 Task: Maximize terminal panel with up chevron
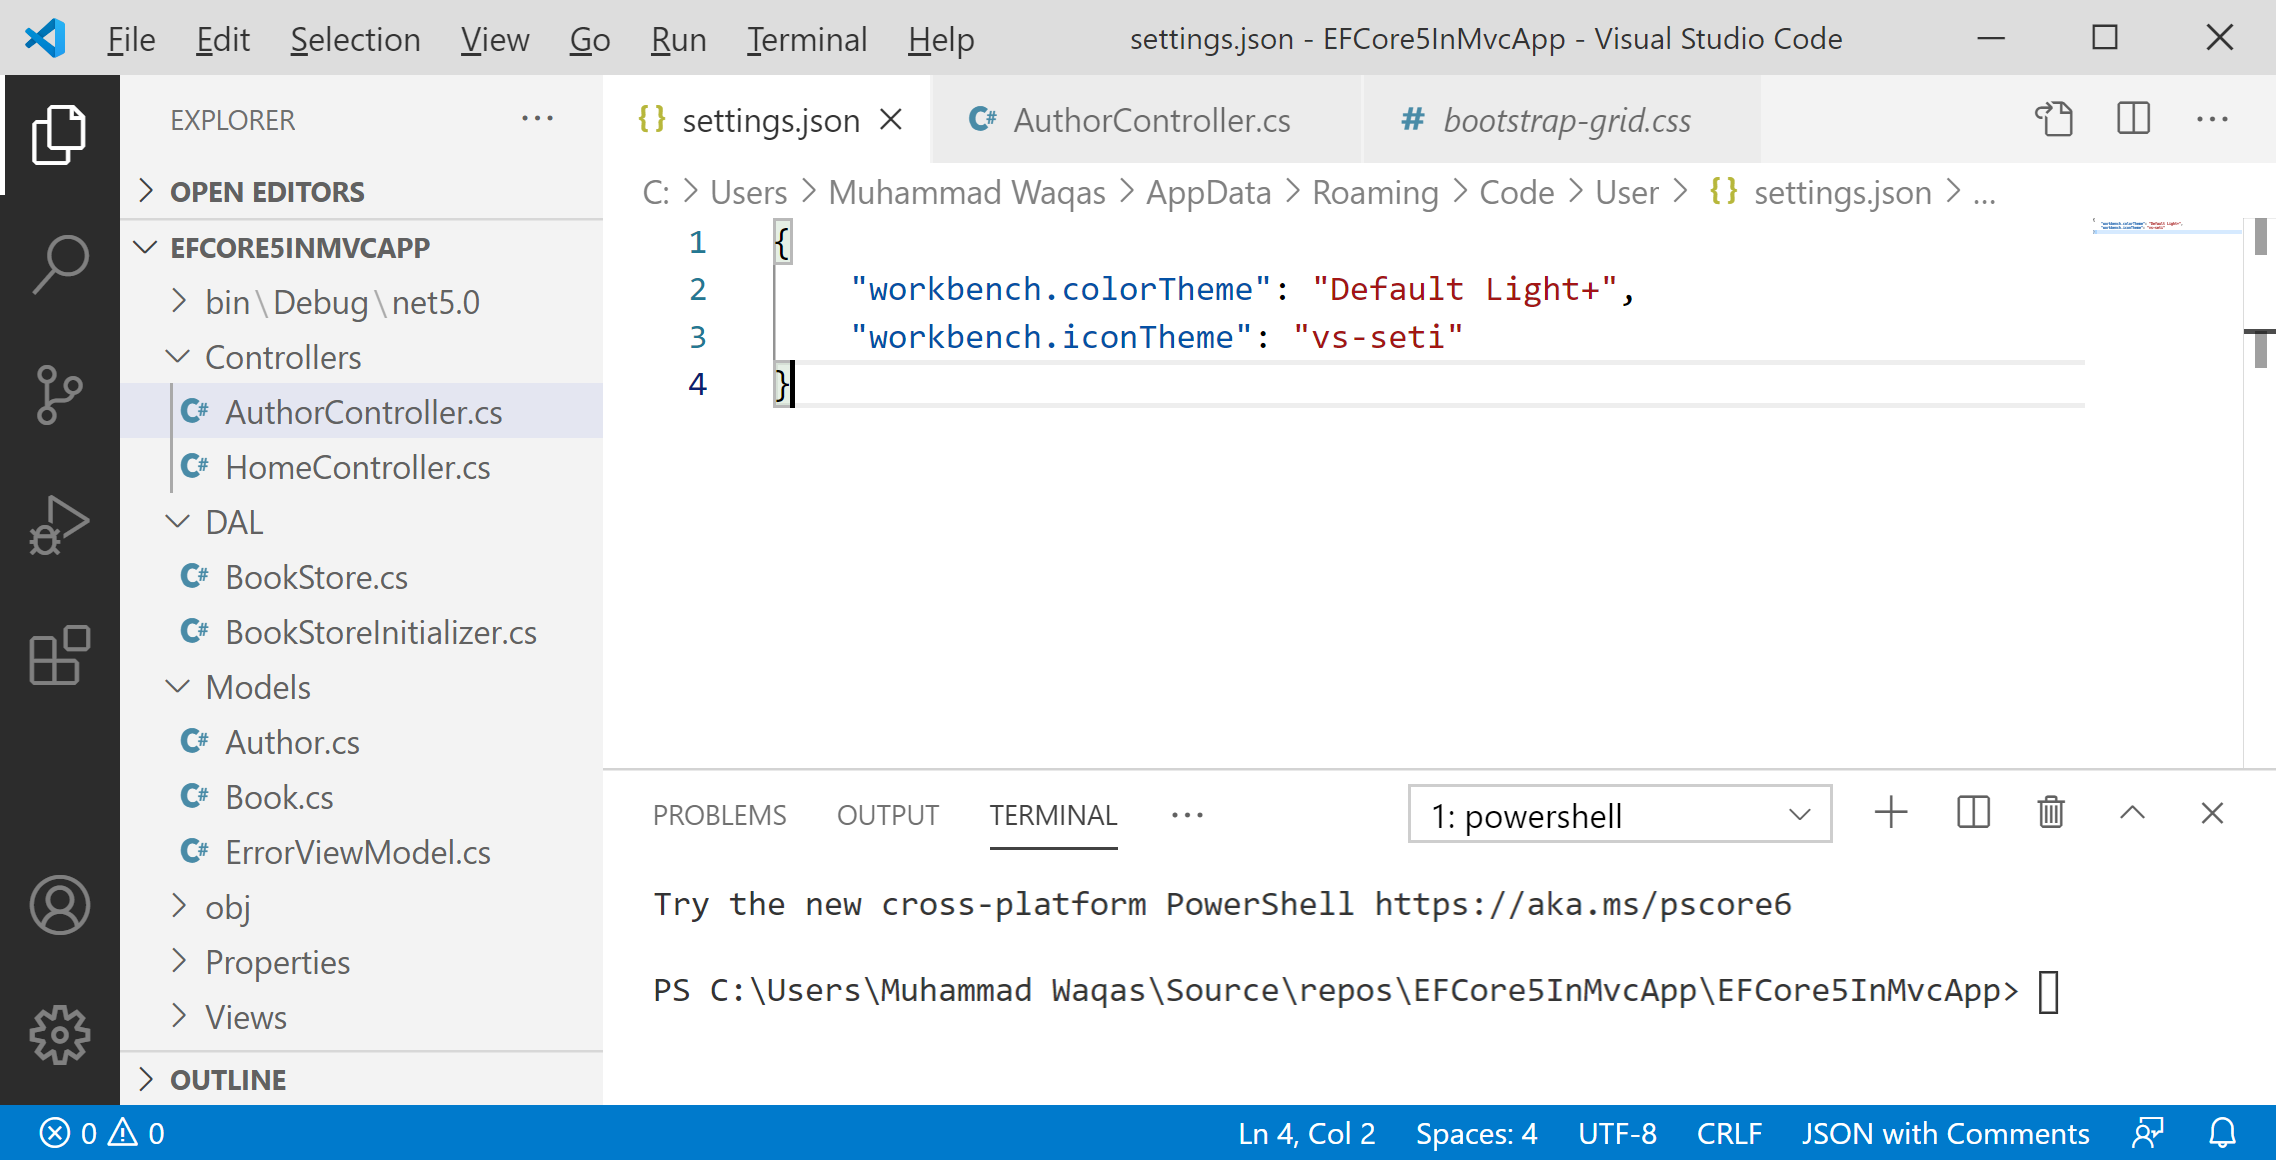pos(2132,813)
